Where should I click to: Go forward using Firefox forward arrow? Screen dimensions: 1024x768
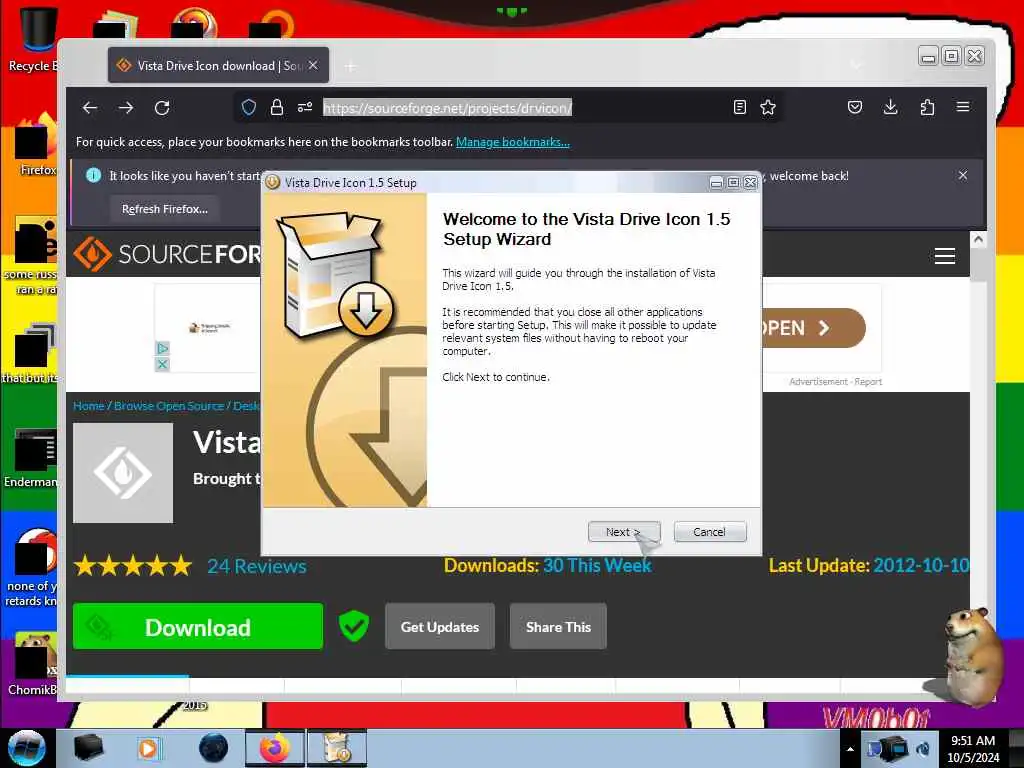126,108
